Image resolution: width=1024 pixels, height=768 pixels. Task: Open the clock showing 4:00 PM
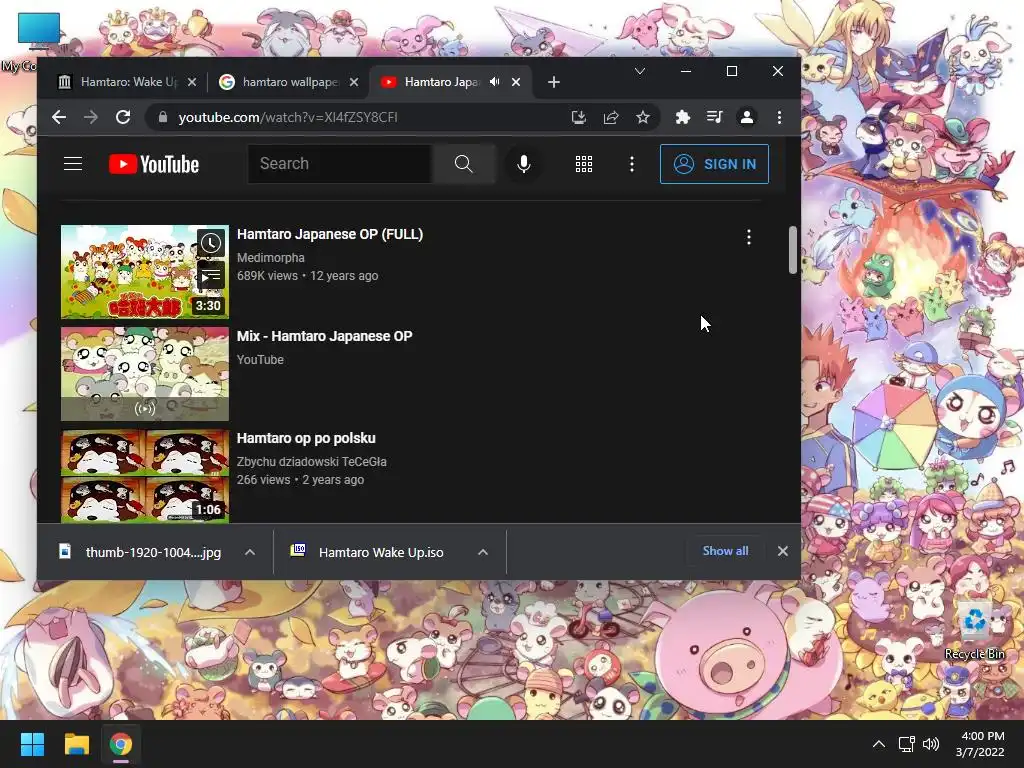(x=980, y=744)
